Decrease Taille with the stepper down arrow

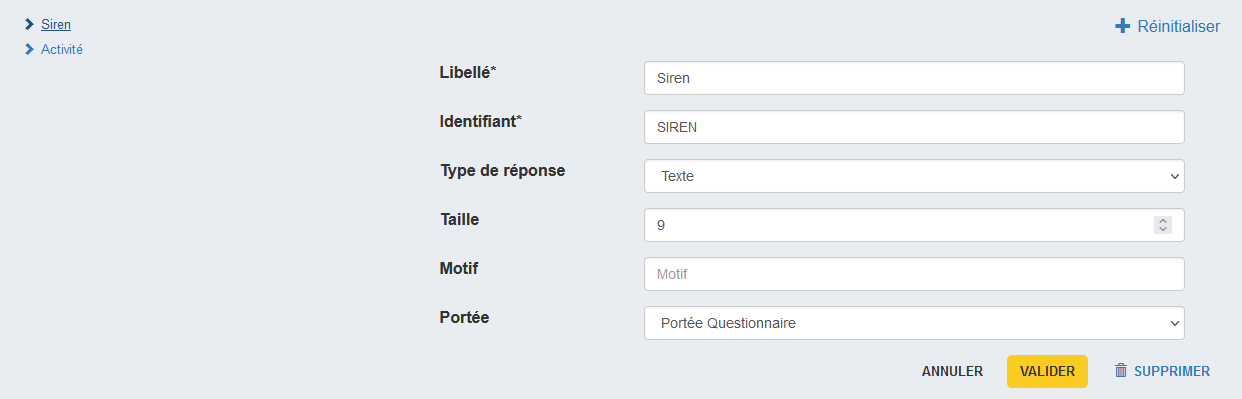[1163, 230]
